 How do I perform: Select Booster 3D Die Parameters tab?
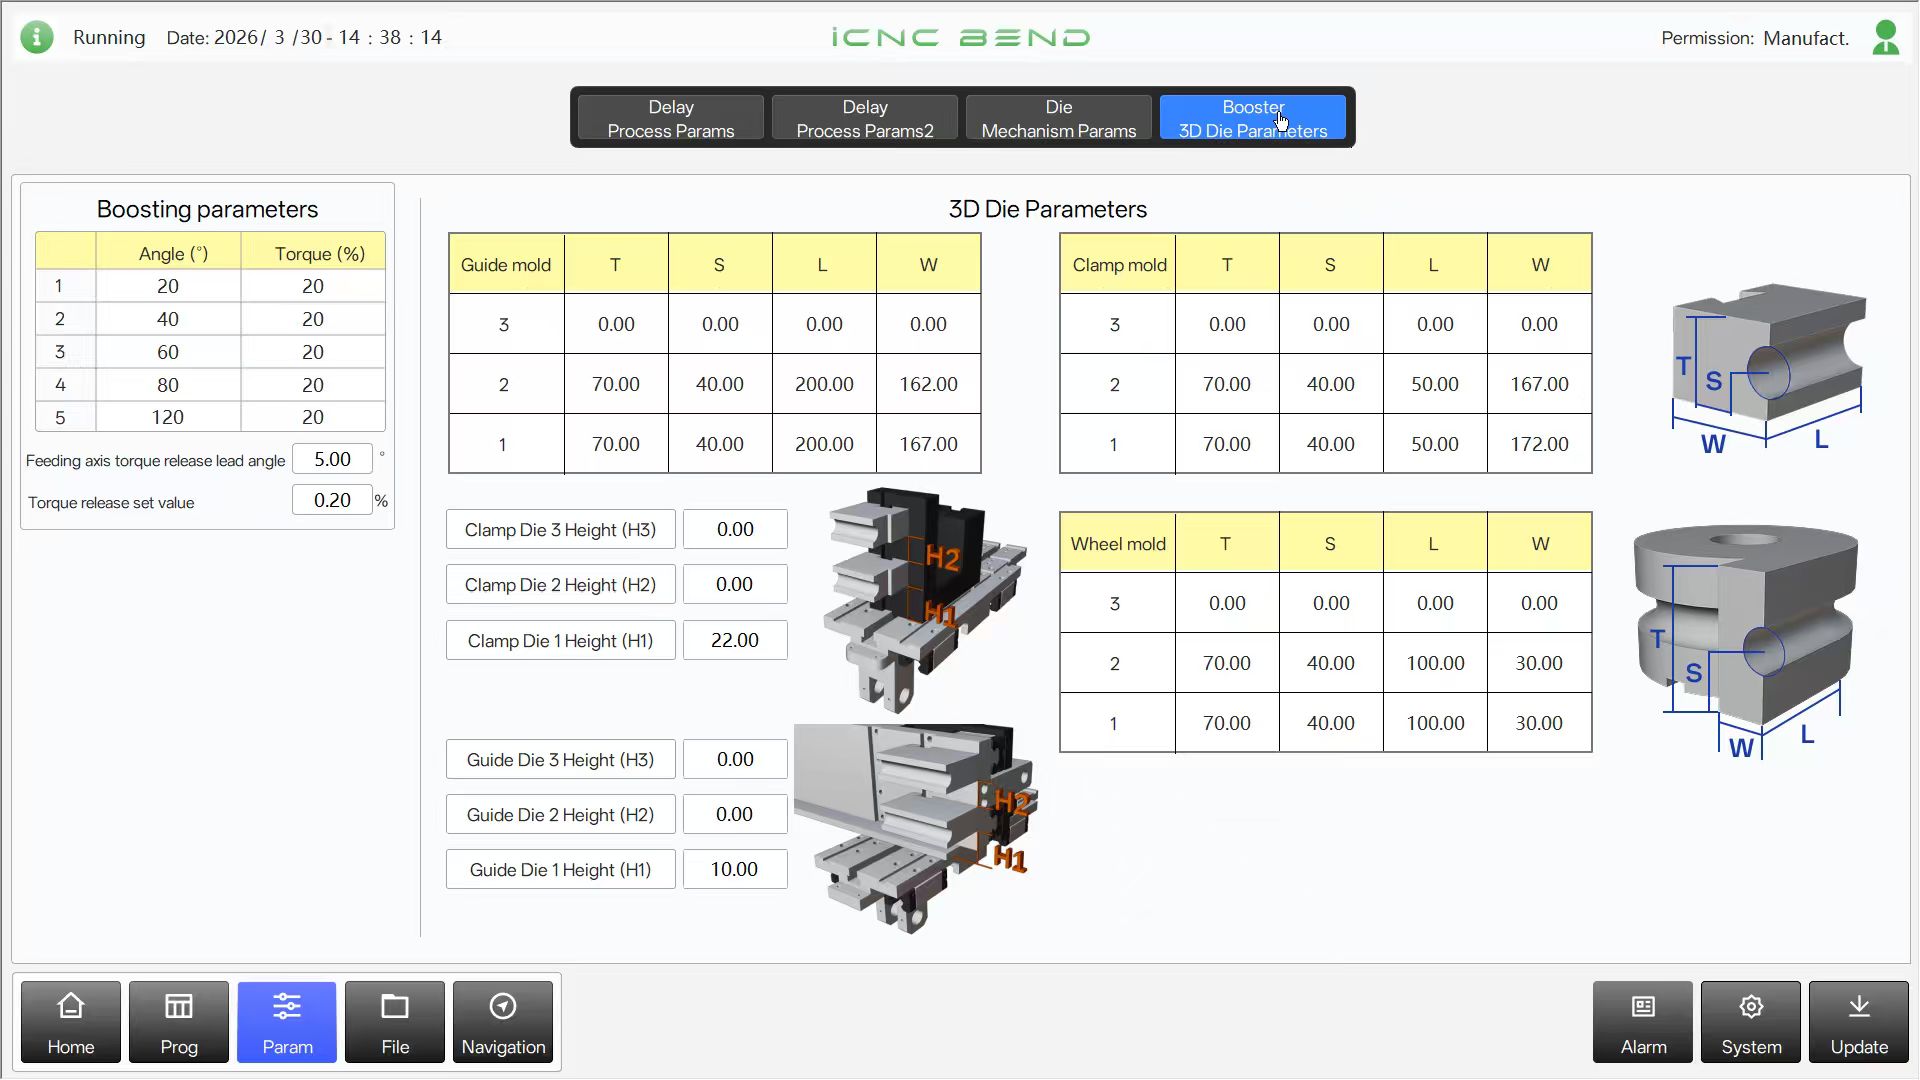tap(1253, 118)
